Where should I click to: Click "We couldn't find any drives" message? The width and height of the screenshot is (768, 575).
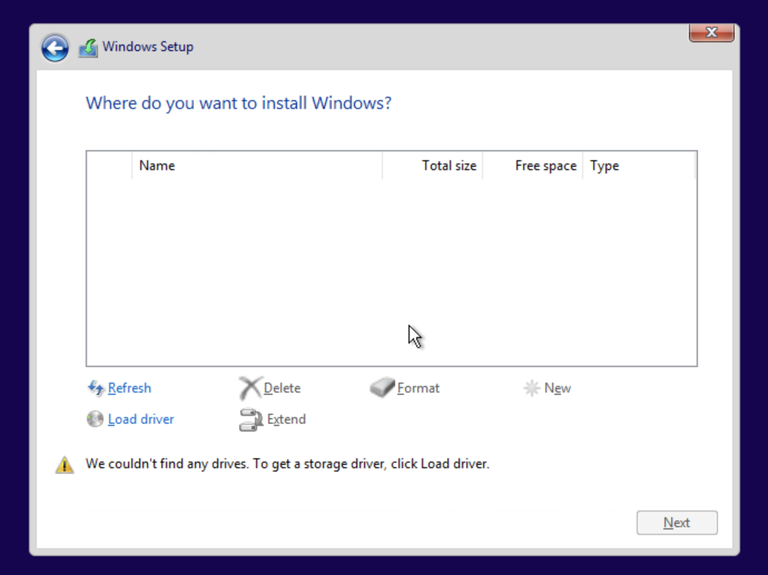coord(288,464)
